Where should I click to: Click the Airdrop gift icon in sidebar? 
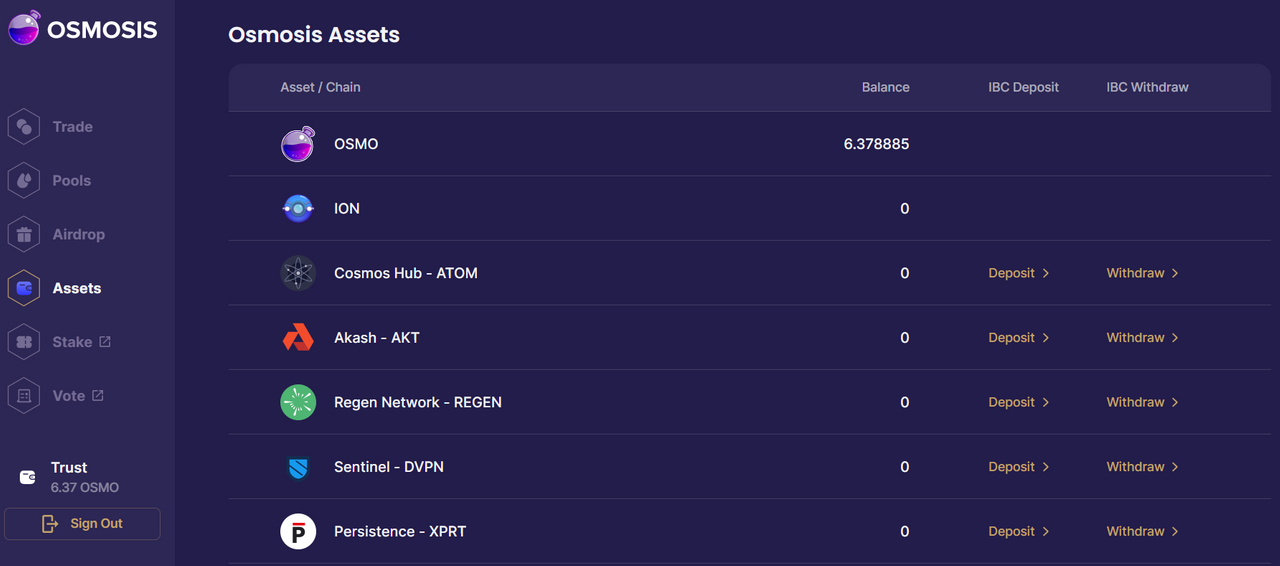24,235
